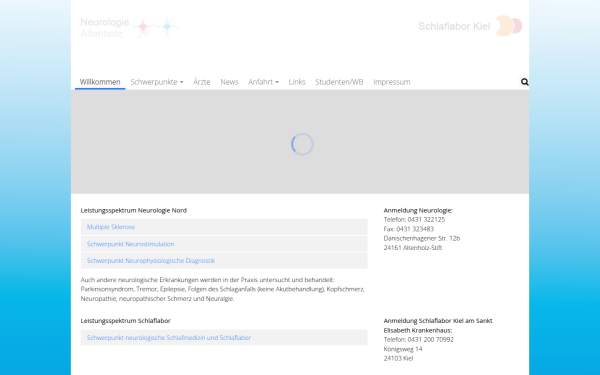
Task: Select the paragraph starting Auch andere neurologische
Action: click(x=223, y=289)
